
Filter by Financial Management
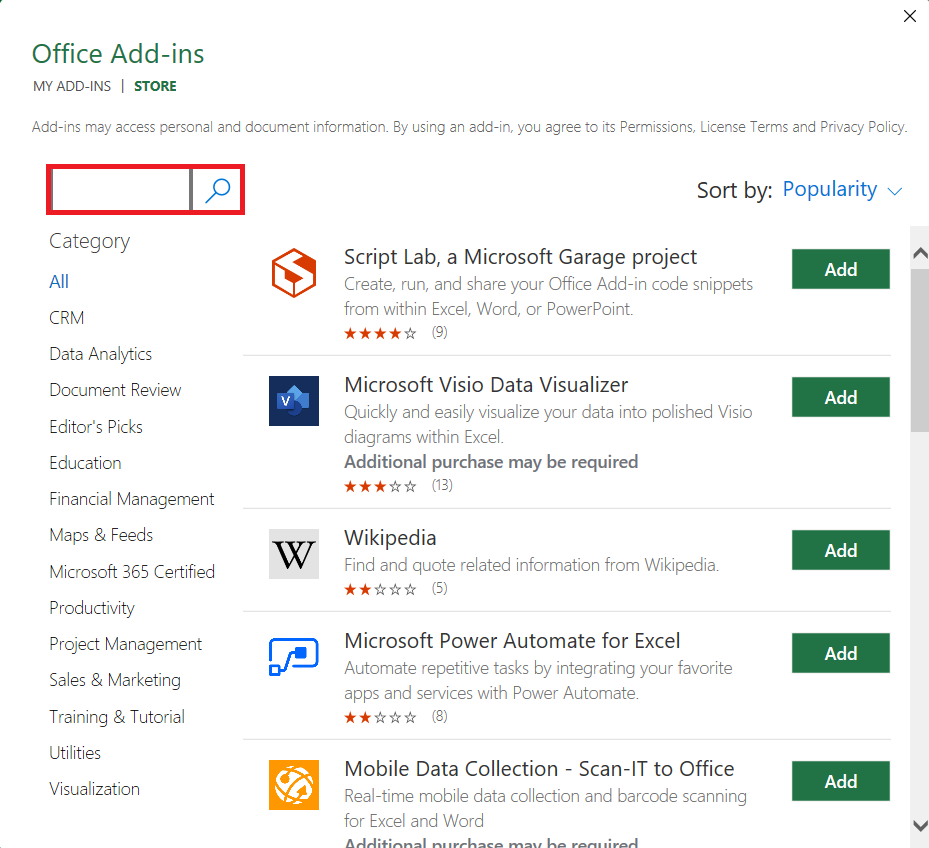pyautogui.click(x=132, y=499)
